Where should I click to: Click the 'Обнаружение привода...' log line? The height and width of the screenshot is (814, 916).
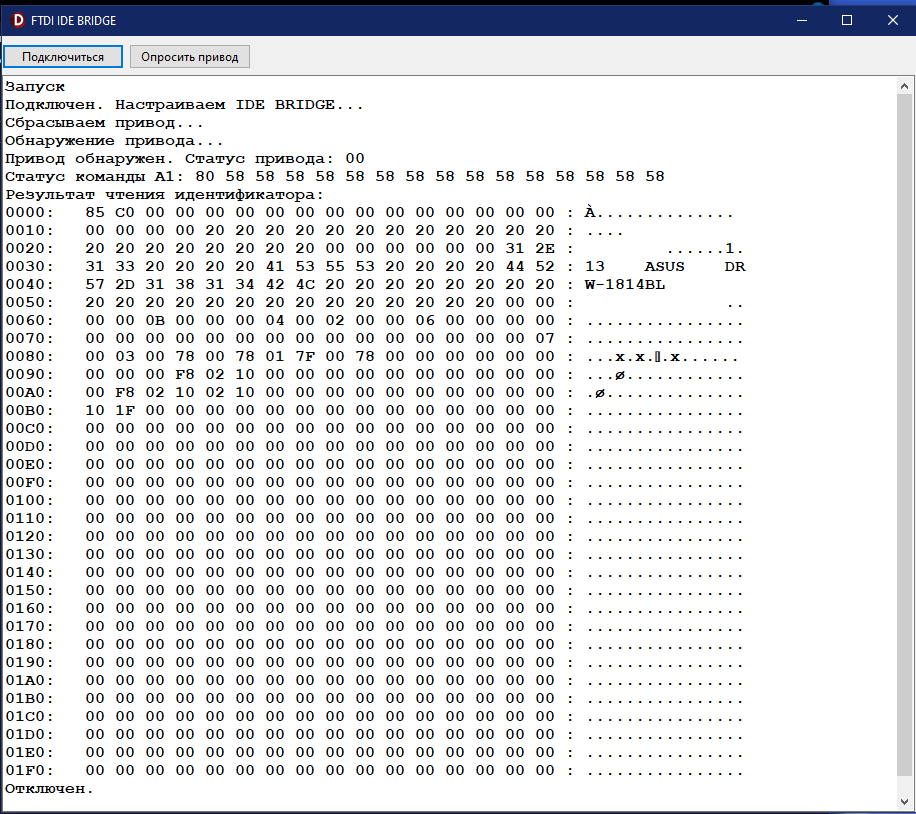pos(114,141)
